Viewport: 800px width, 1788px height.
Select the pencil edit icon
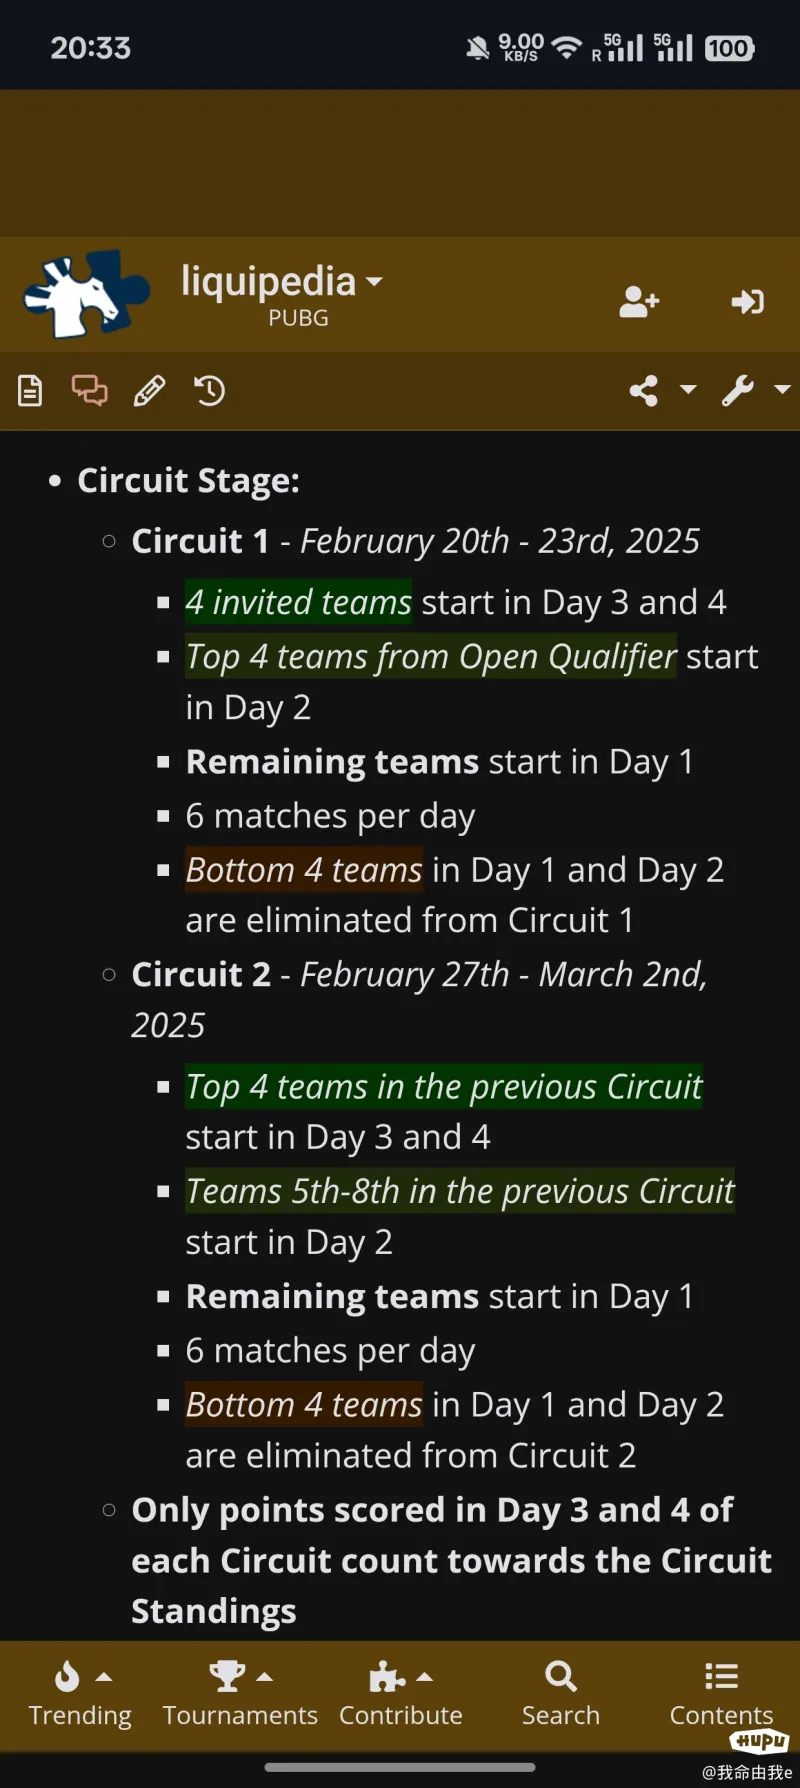click(150, 390)
